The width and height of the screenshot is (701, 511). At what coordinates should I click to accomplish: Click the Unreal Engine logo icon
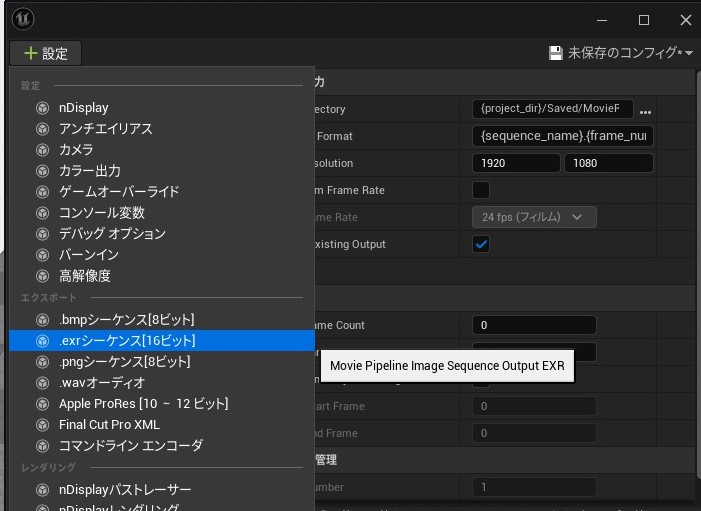coord(23,19)
